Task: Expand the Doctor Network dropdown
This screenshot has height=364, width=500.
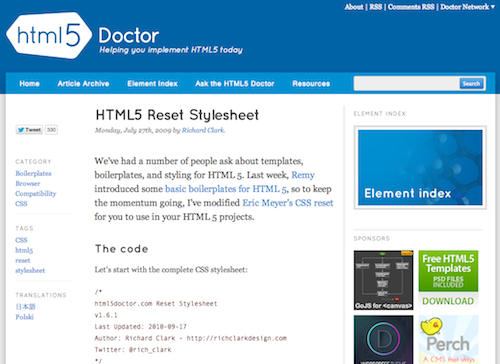Action: [x=467, y=7]
